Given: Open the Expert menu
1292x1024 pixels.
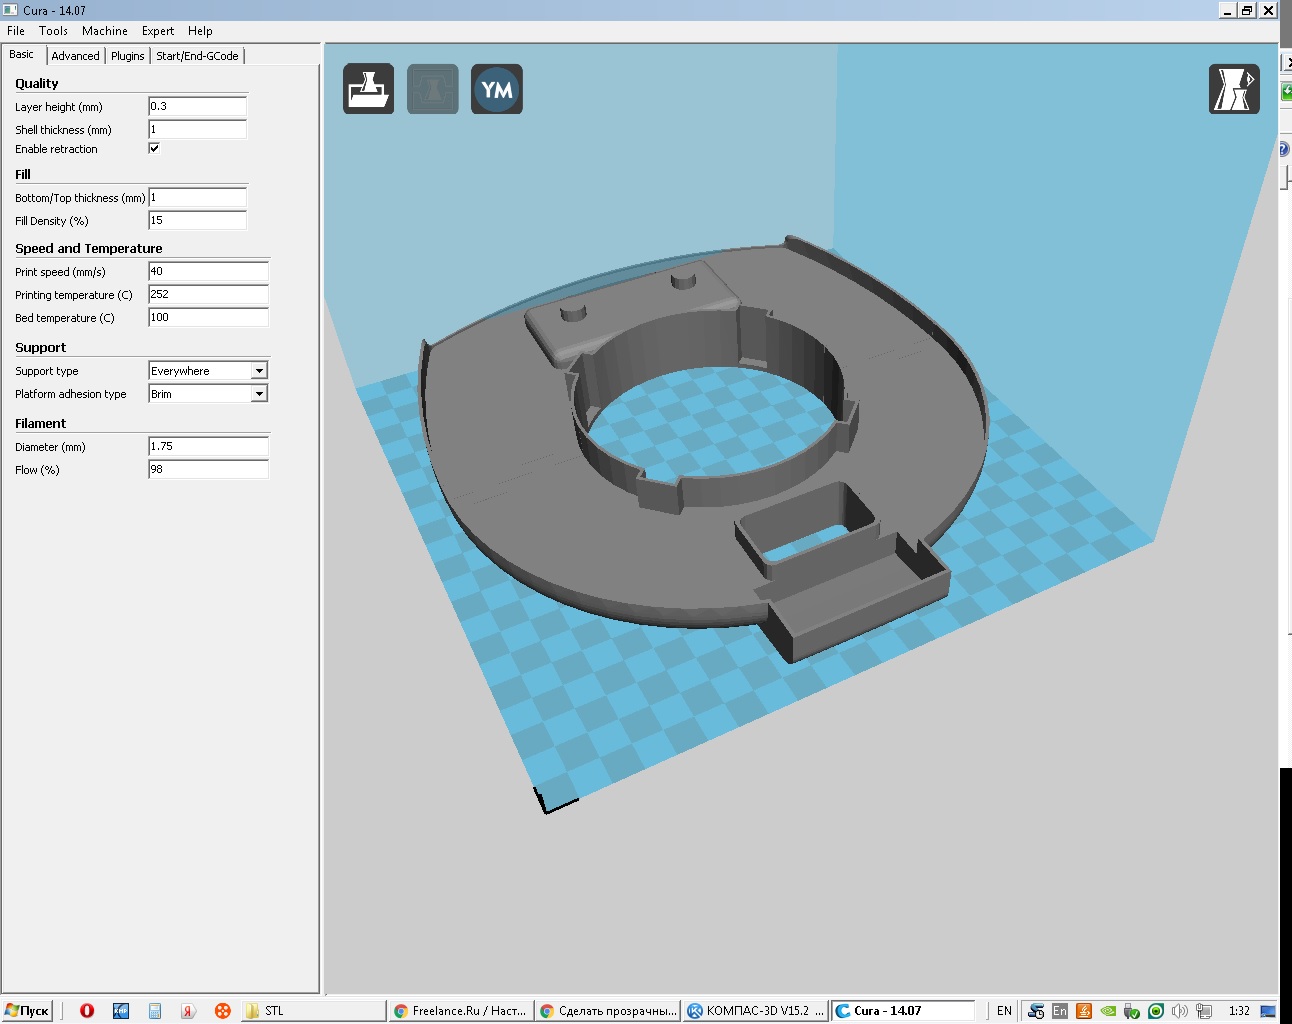Looking at the screenshot, I should tap(157, 31).
